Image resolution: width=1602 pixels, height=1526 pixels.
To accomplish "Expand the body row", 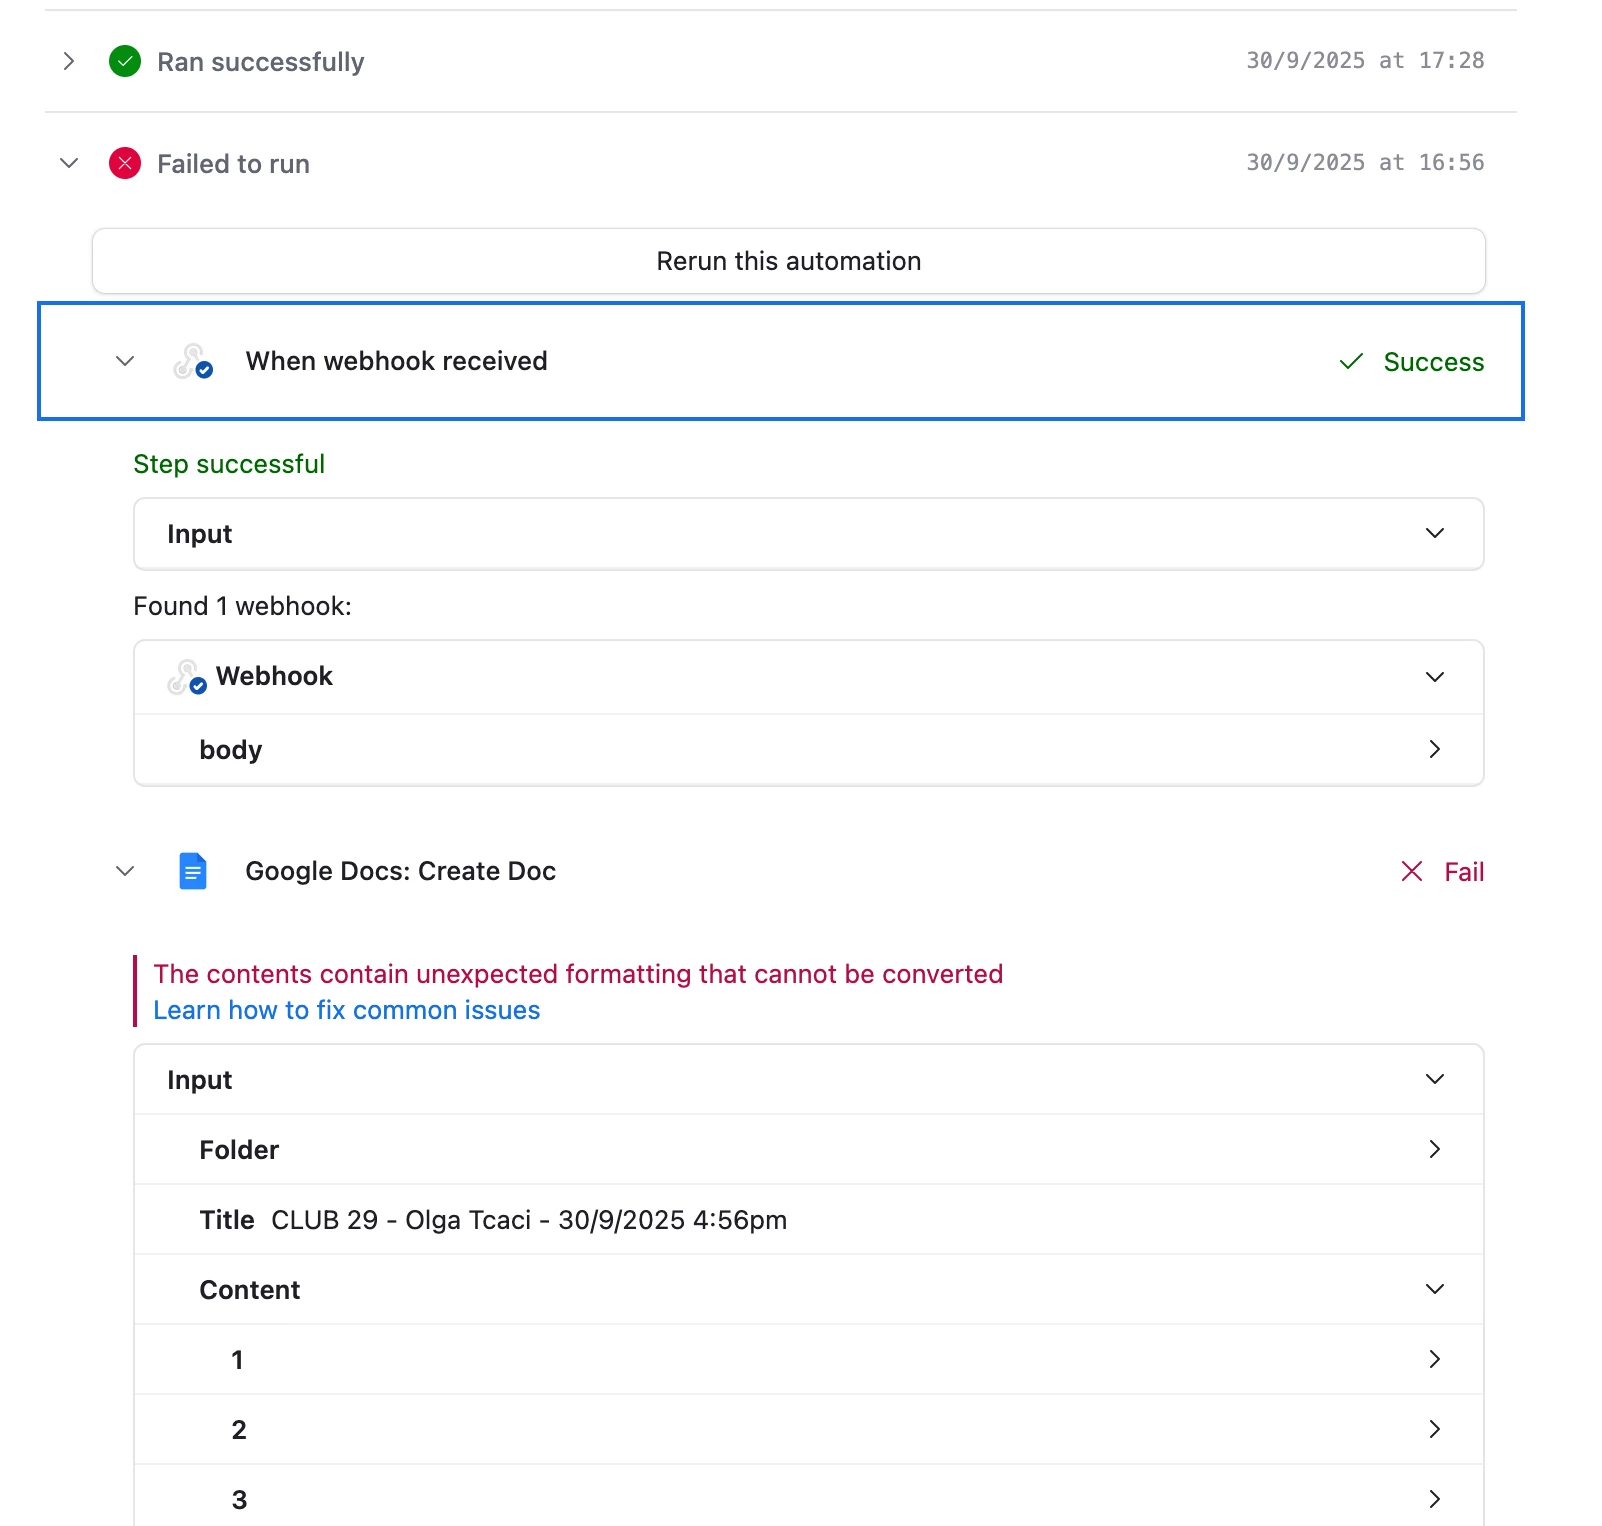I will click(x=1434, y=749).
